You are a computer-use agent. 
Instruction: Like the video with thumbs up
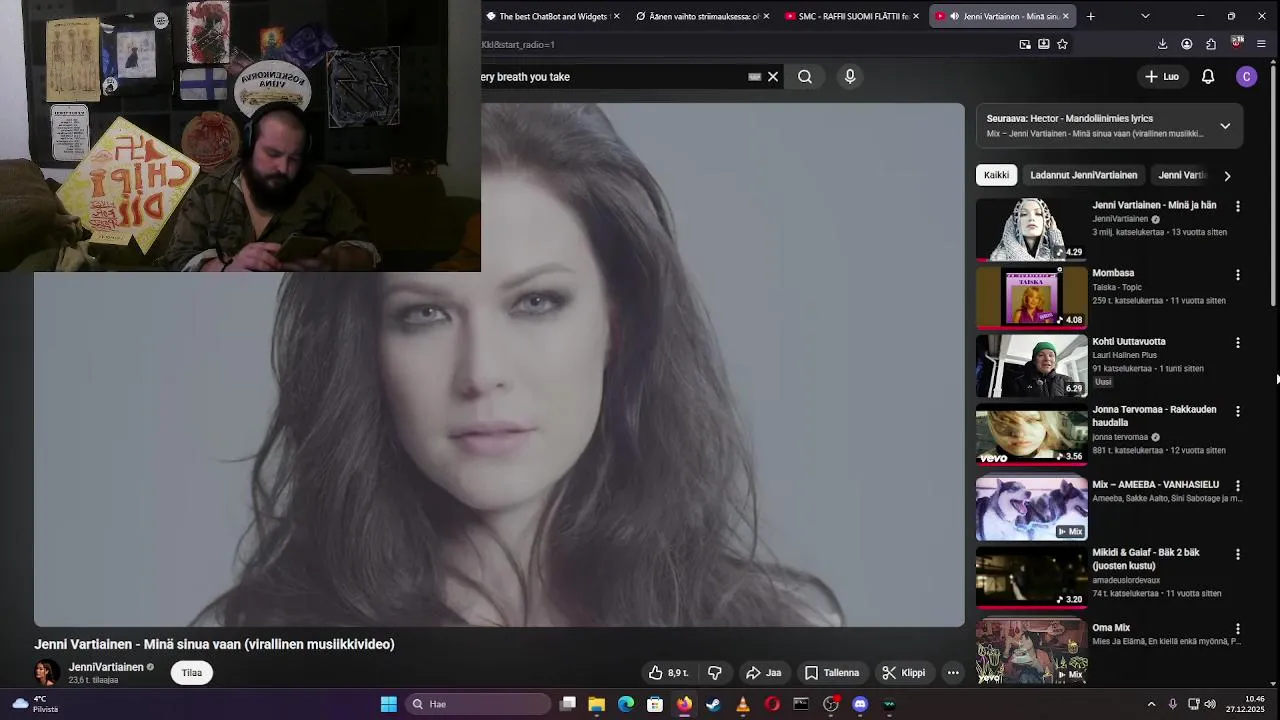(668, 673)
